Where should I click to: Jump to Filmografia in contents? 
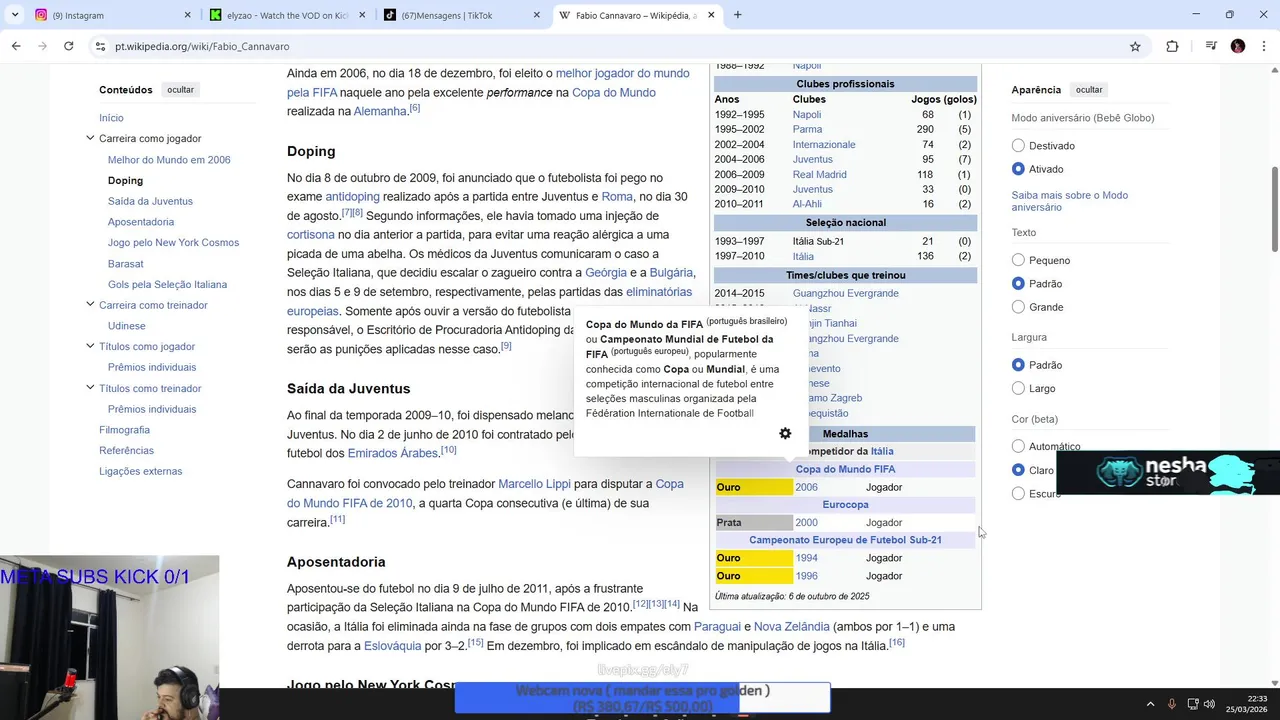tap(124, 430)
